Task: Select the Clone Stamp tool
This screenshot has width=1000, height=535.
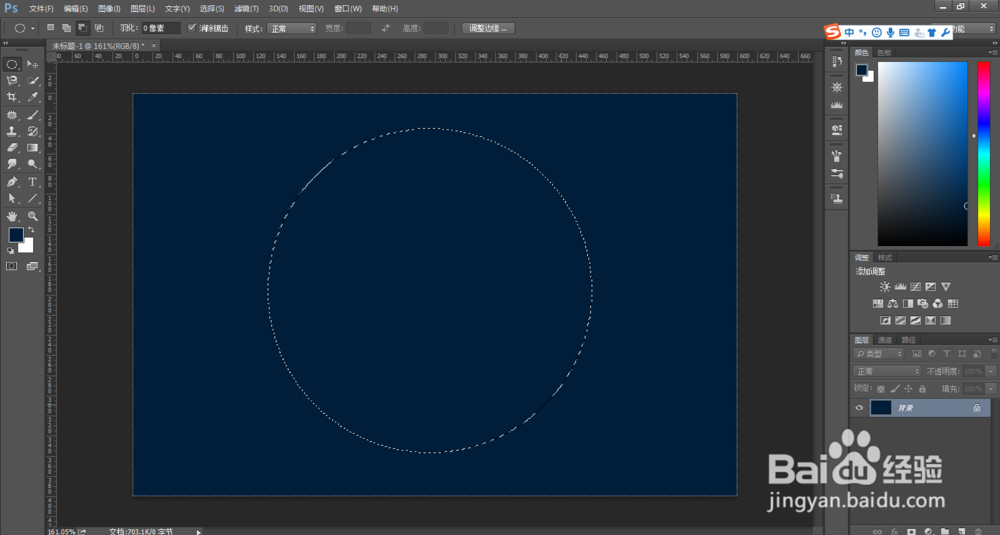Action: coord(11,131)
